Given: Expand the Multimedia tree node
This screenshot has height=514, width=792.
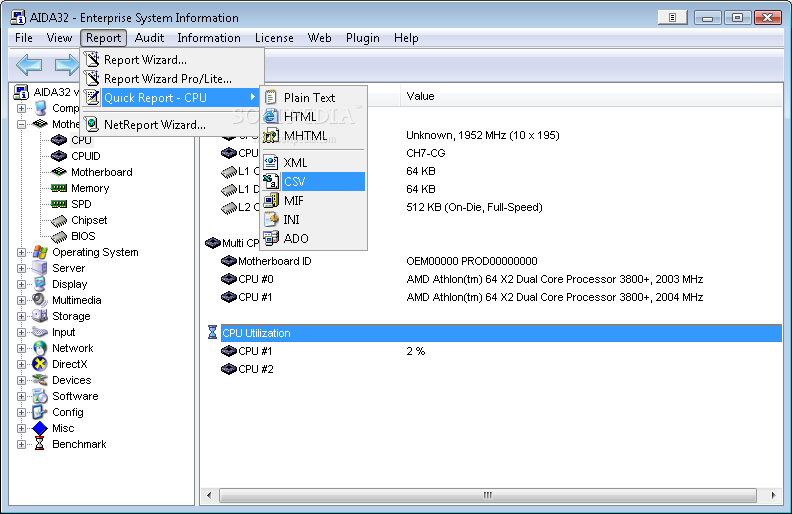Looking at the screenshot, I should point(21,300).
